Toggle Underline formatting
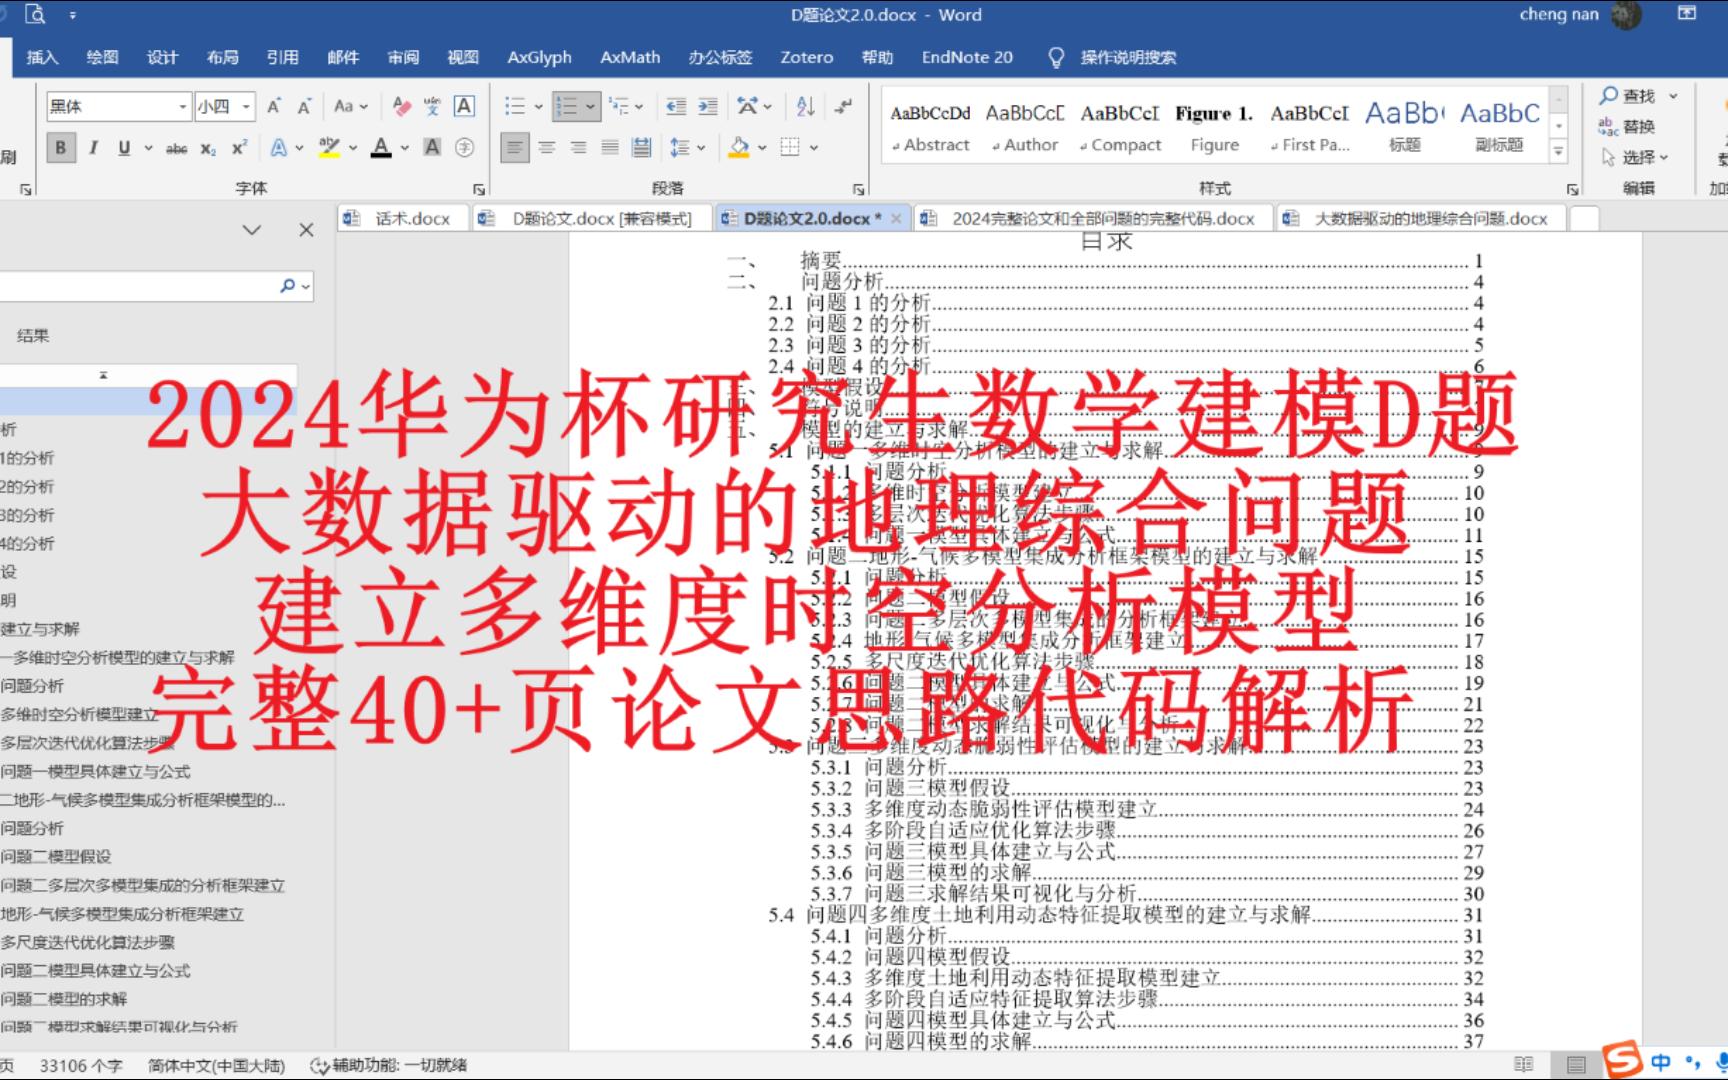The image size is (1728, 1080). tap(124, 148)
